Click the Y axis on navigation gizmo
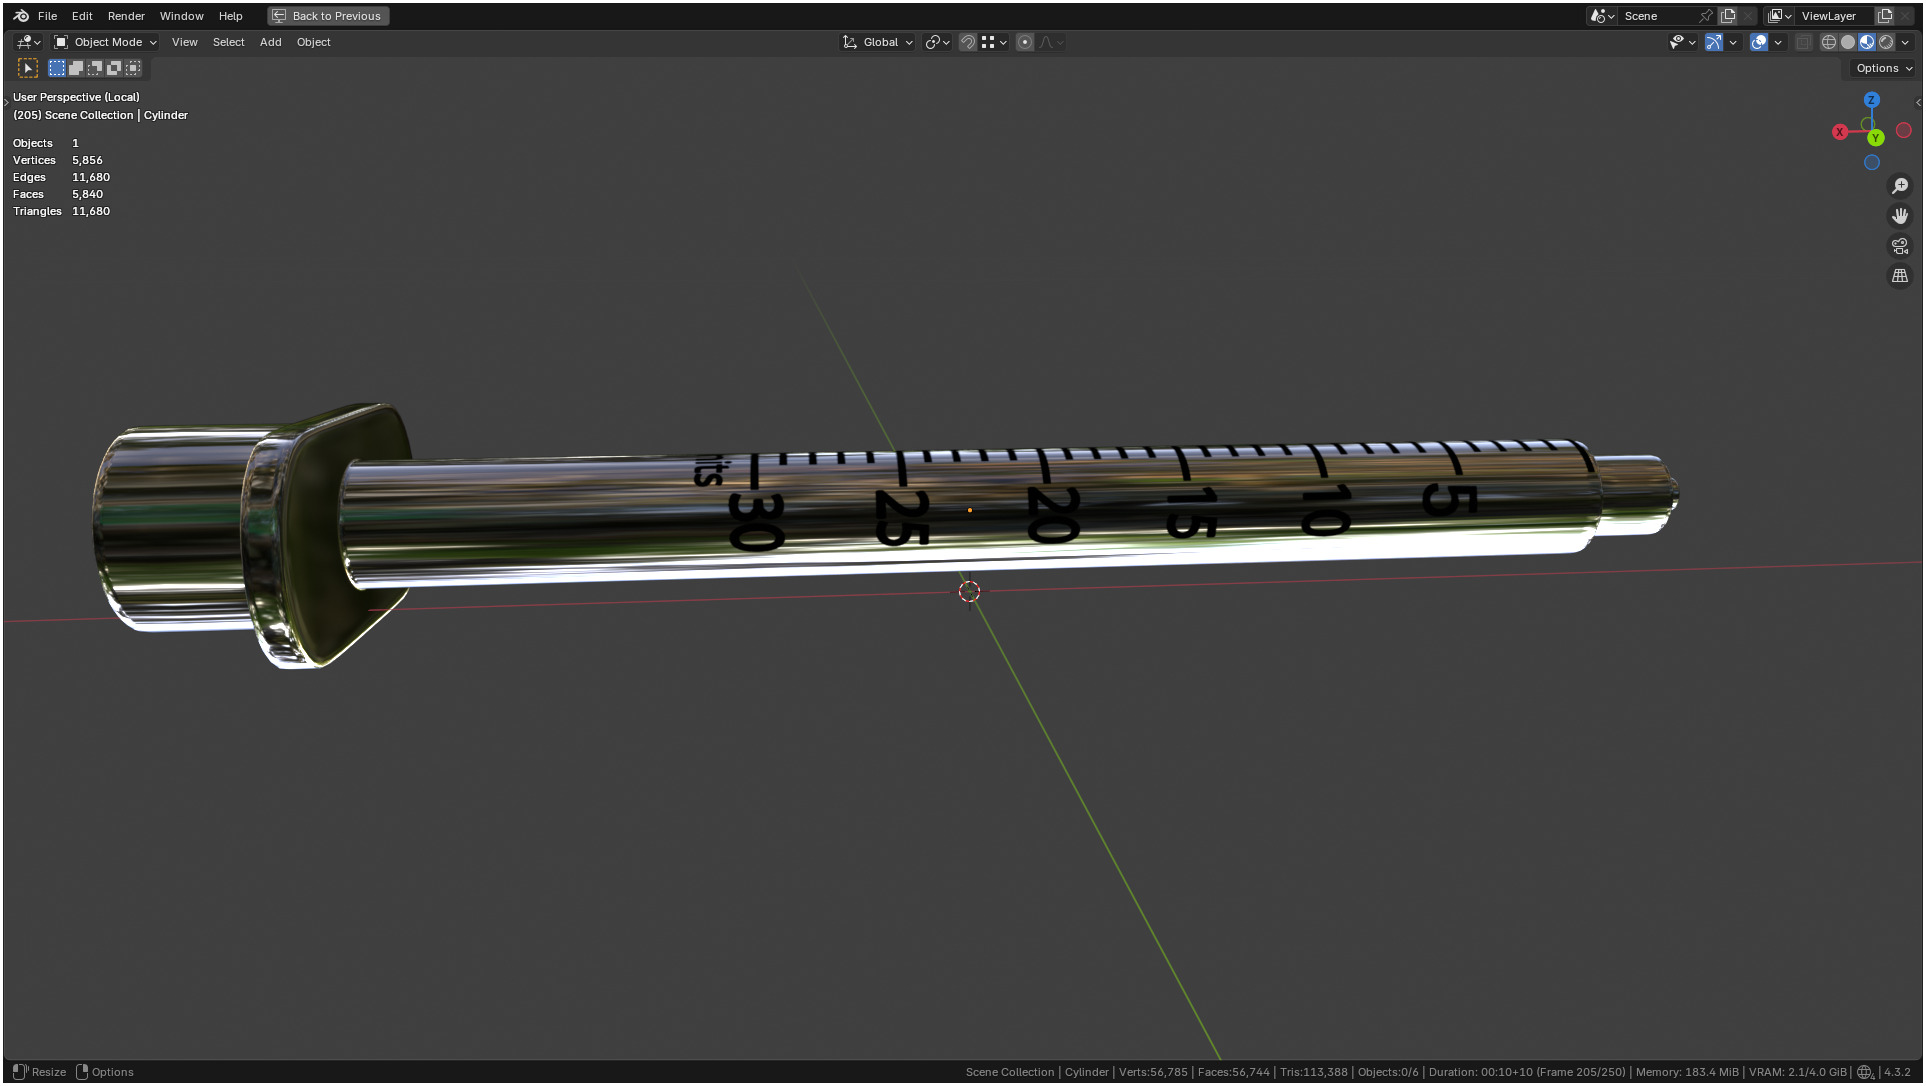Viewport: 1926px width, 1086px height. click(x=1876, y=138)
